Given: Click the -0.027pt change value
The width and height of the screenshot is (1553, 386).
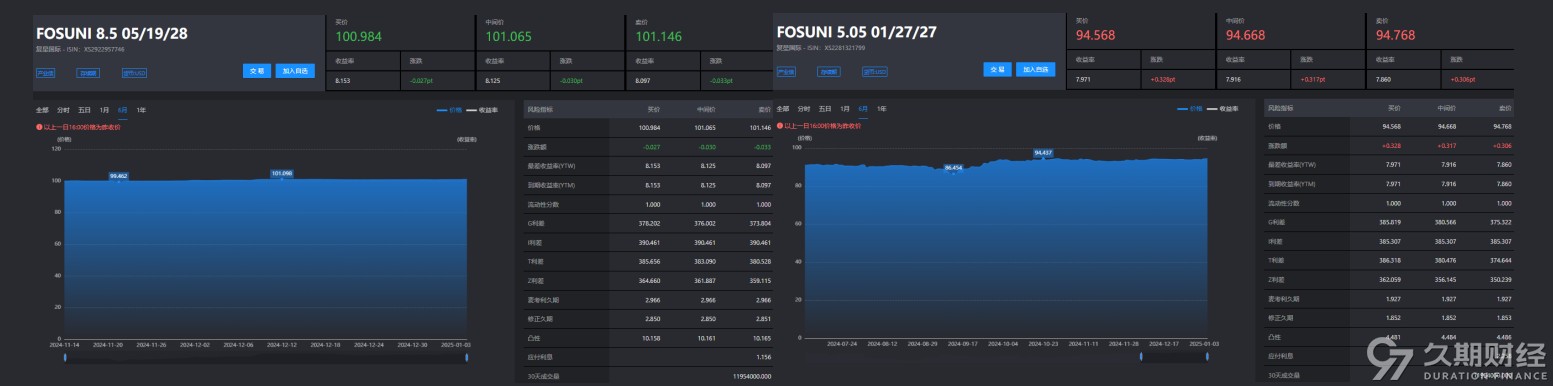Looking at the screenshot, I should (x=422, y=80).
